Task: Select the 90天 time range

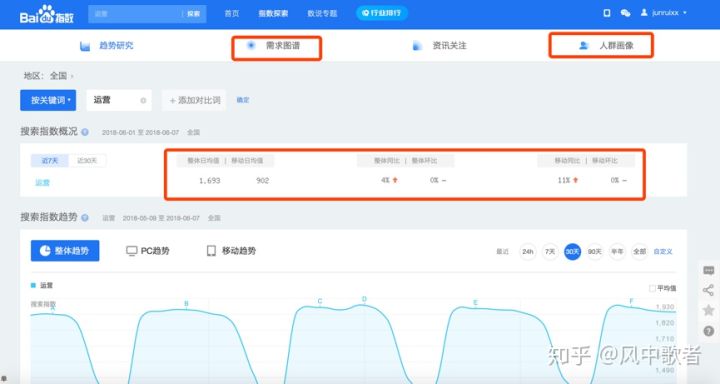Action: pyautogui.click(x=595, y=252)
